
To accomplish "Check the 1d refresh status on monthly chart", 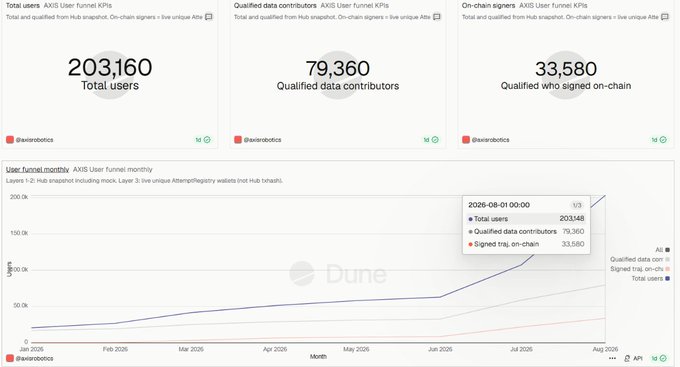I will (x=659, y=358).
